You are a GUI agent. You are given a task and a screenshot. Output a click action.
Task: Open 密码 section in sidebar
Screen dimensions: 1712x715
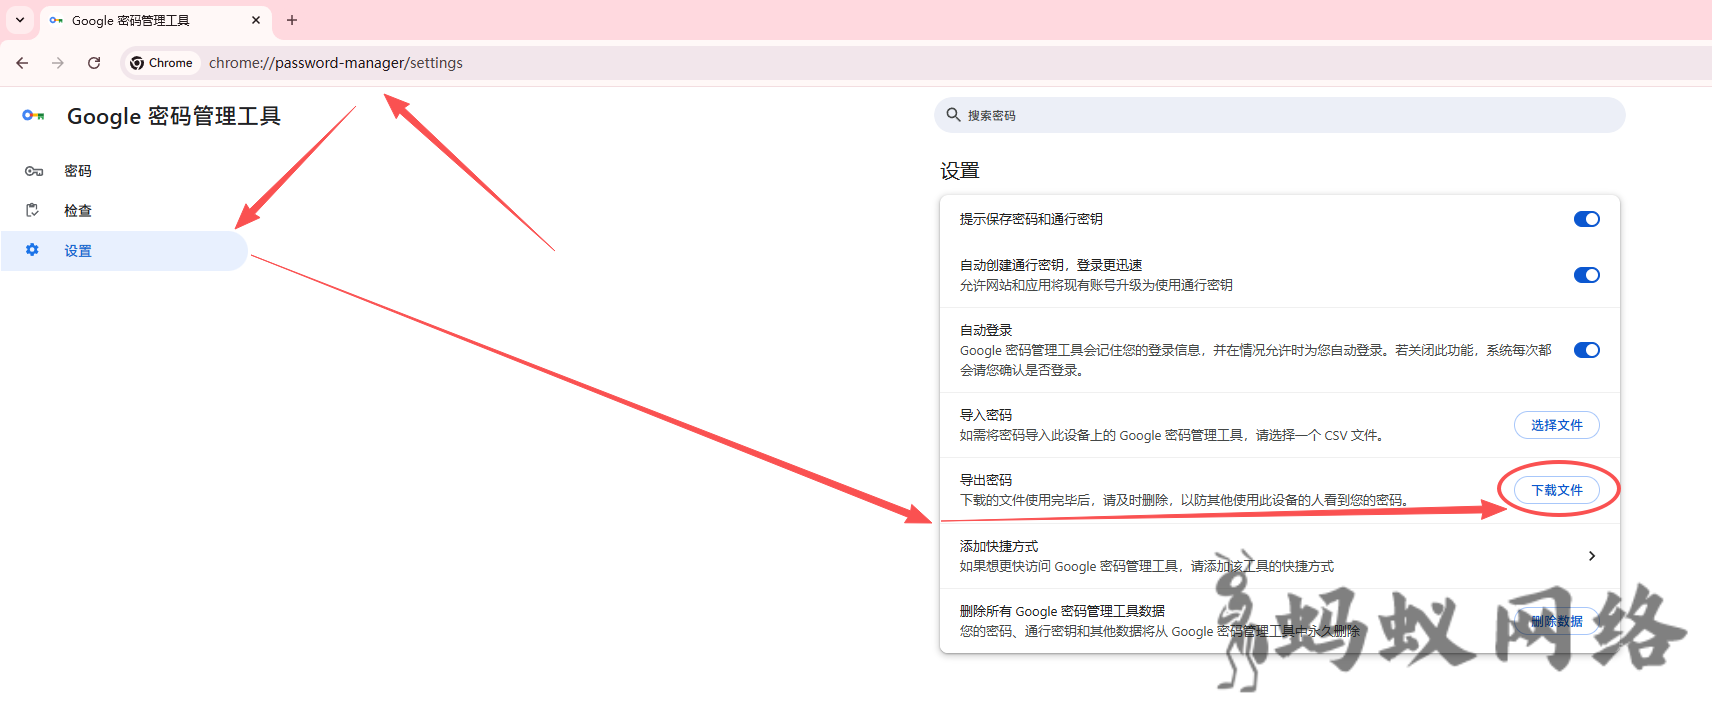pyautogui.click(x=78, y=171)
